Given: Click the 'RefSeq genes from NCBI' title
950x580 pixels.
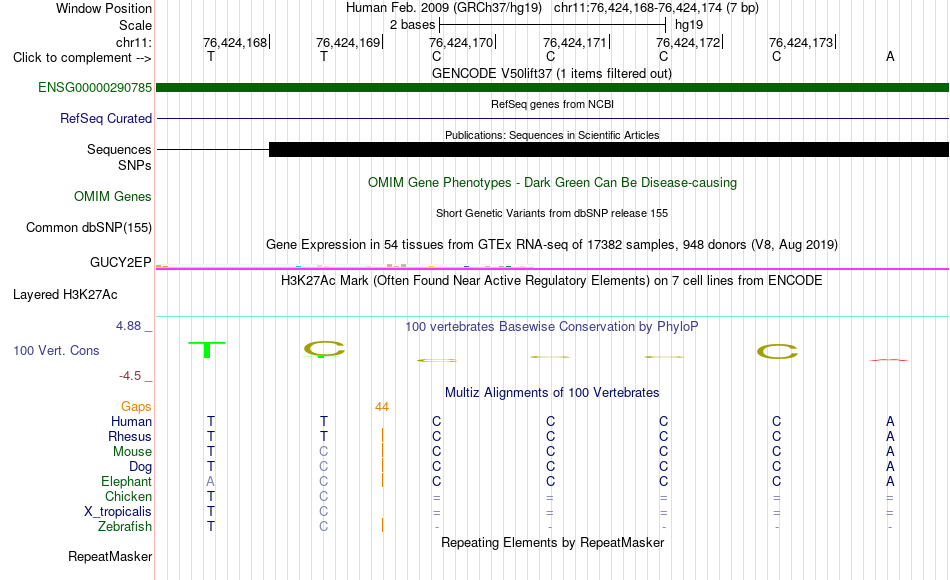Looking at the screenshot, I should click(552, 104).
